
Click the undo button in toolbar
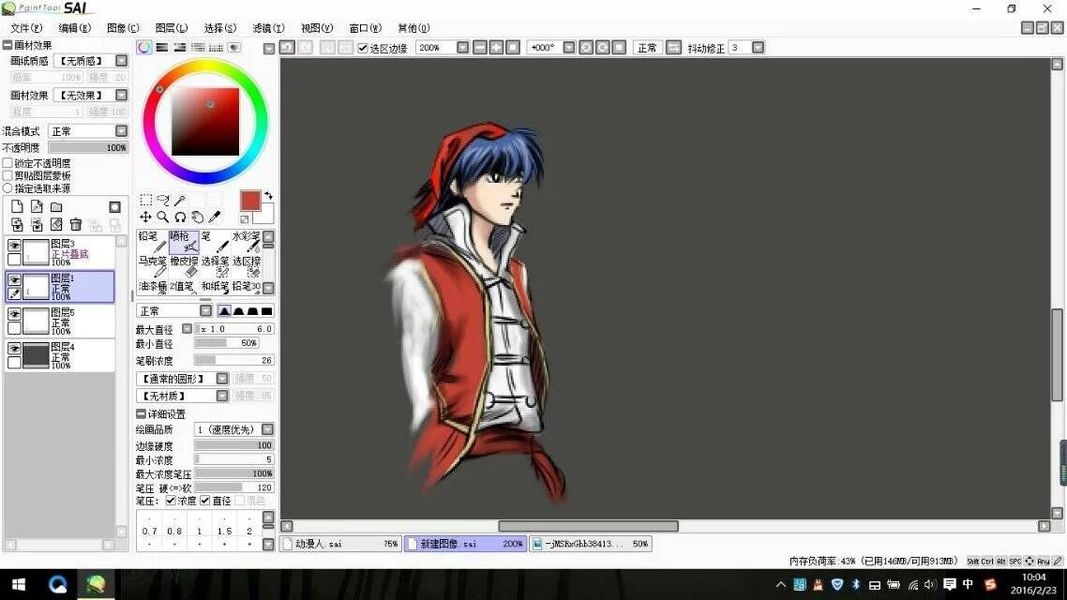click(287, 48)
